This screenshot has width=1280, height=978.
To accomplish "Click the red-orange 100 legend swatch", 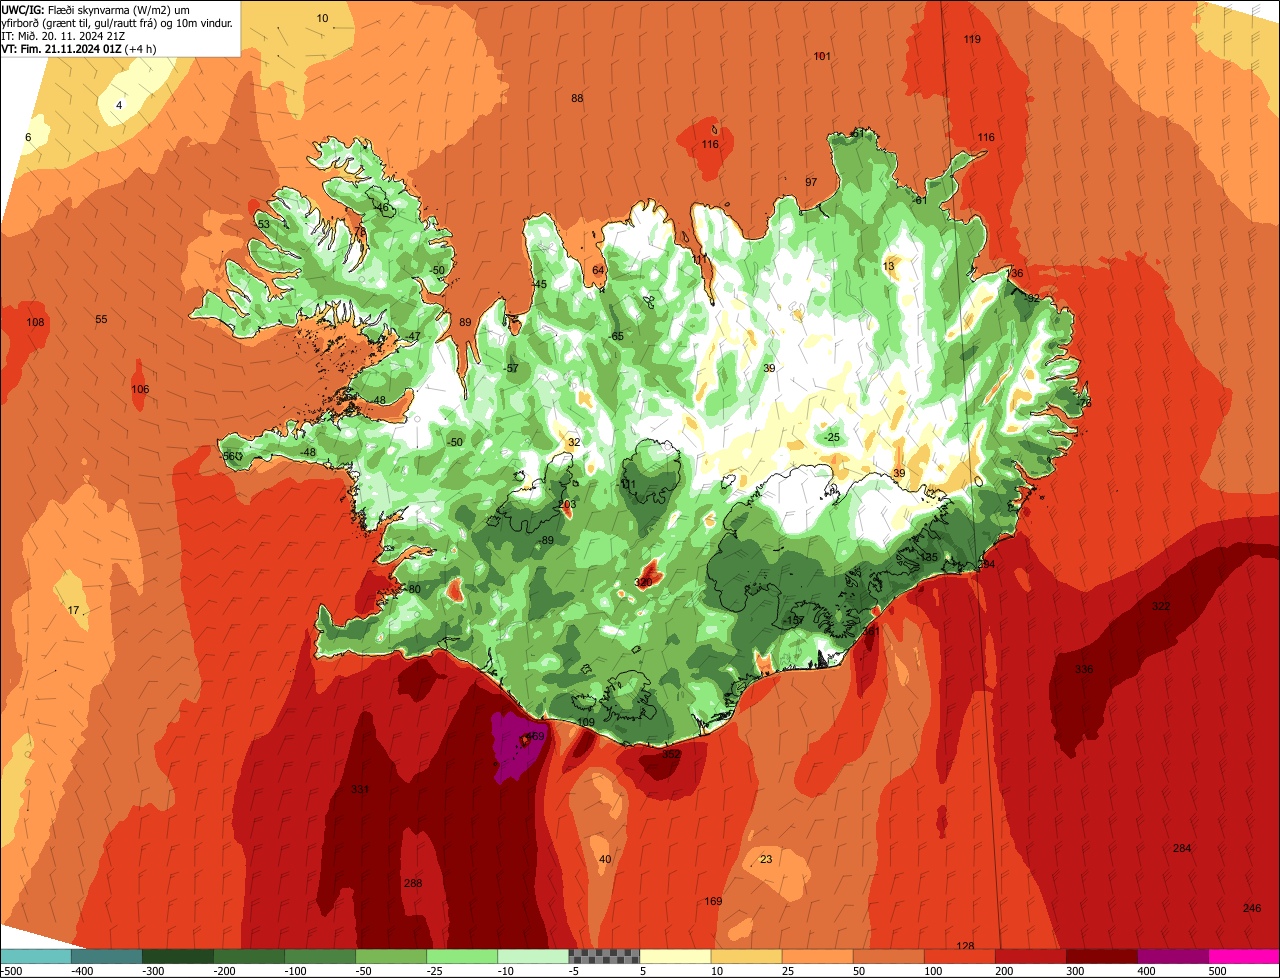I will (958, 956).
